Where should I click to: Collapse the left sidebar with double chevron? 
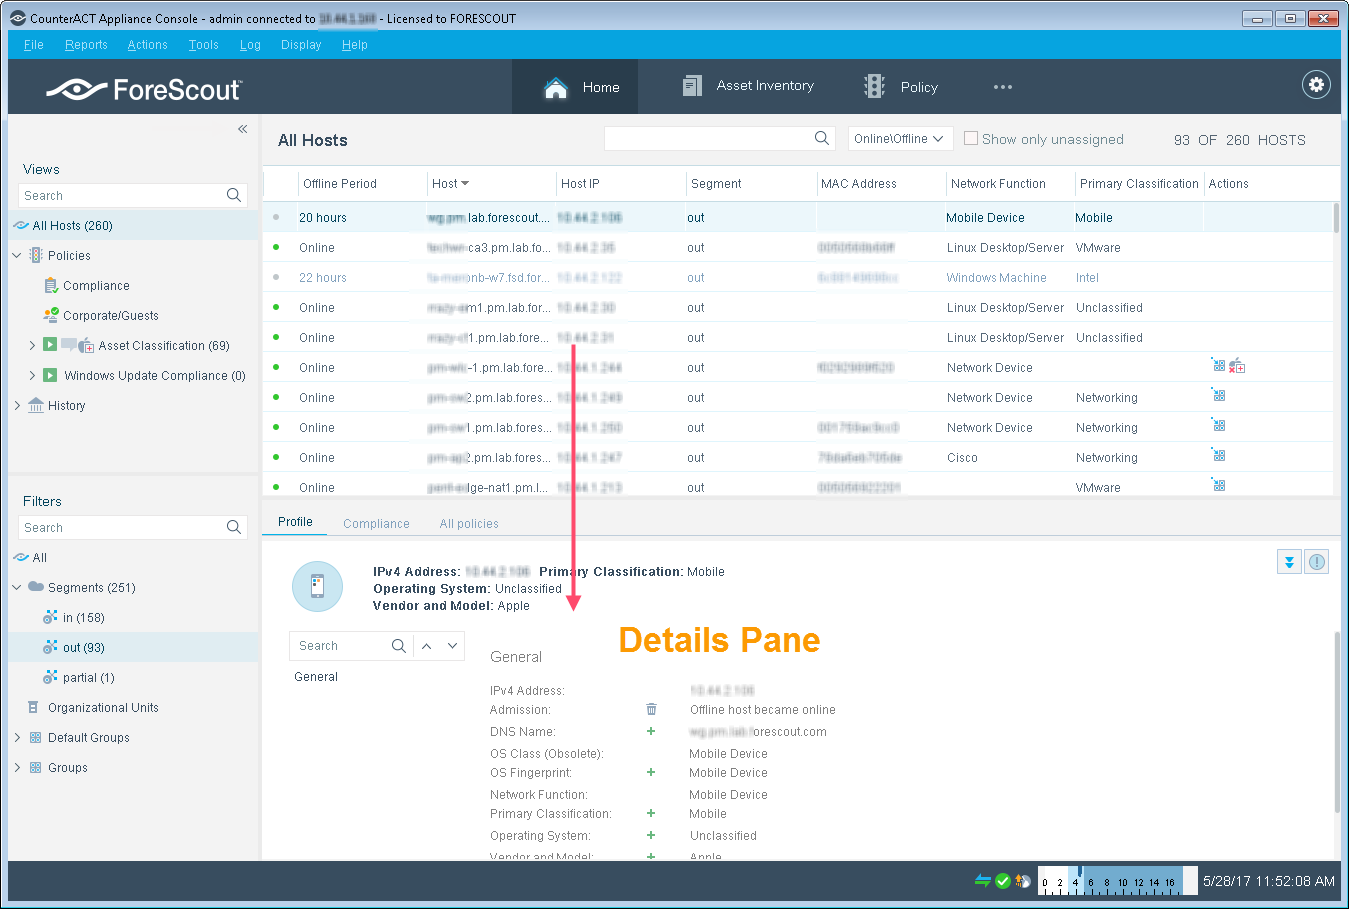[x=242, y=129]
